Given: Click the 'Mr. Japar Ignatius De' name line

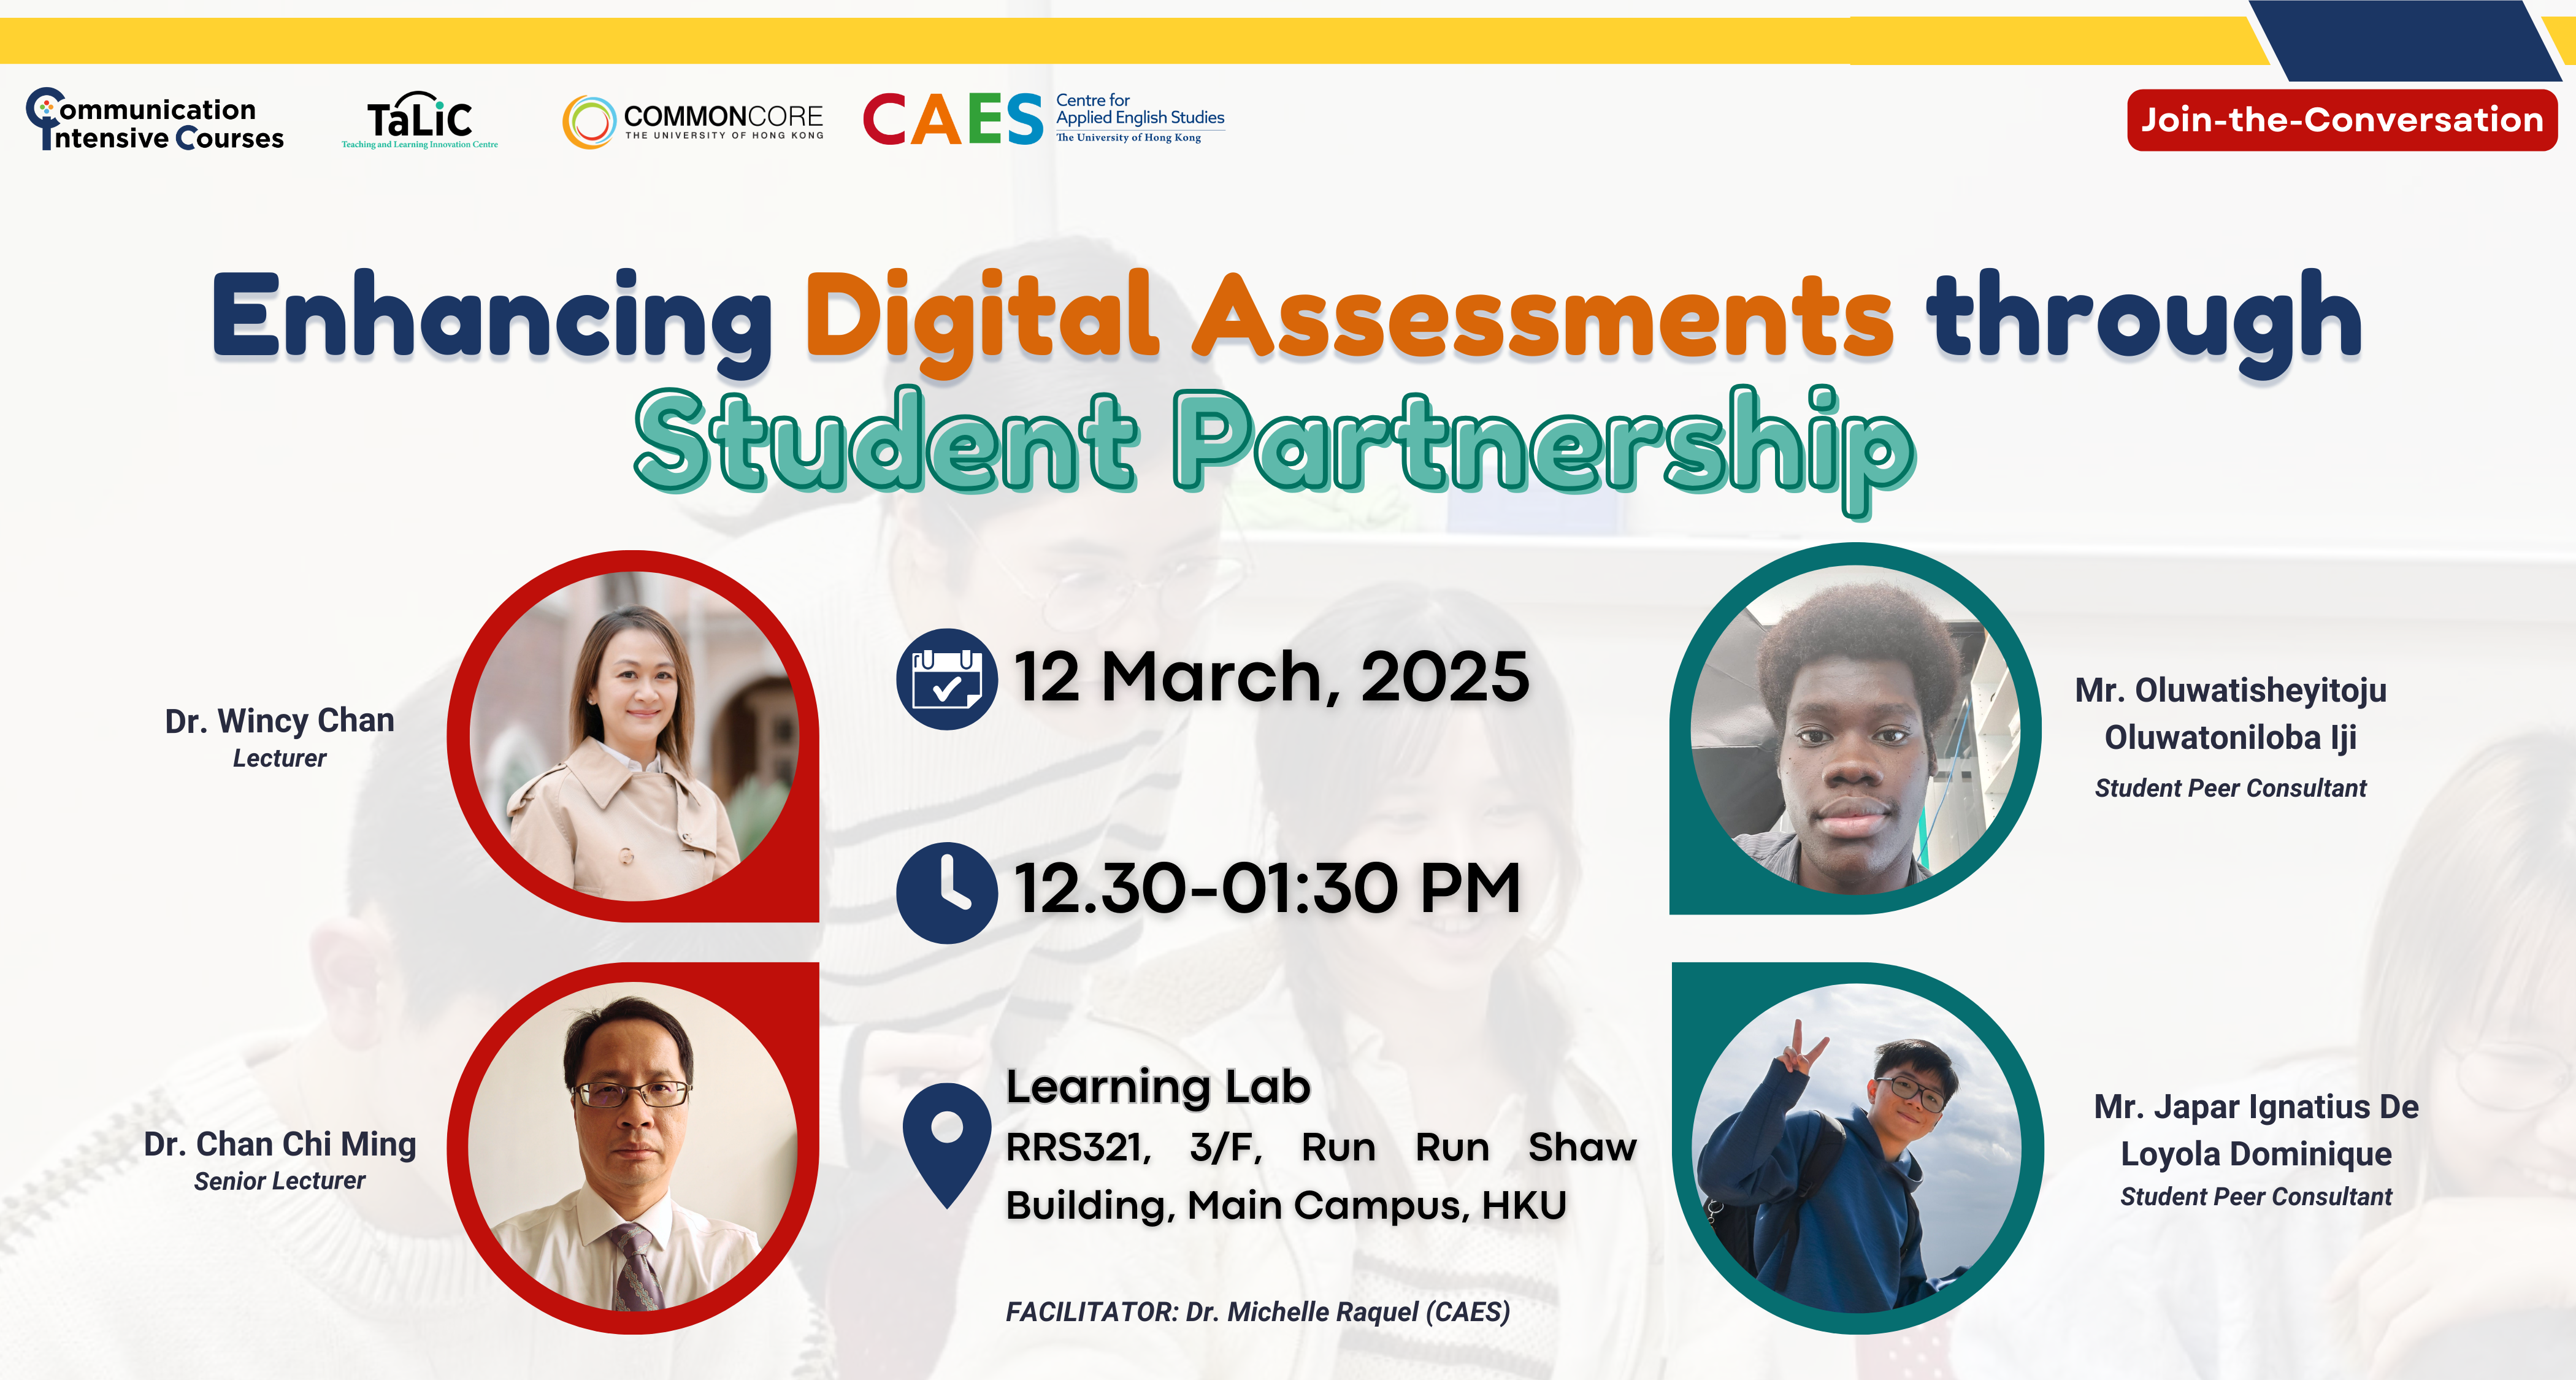Looking at the screenshot, I should pyautogui.click(x=2257, y=1107).
